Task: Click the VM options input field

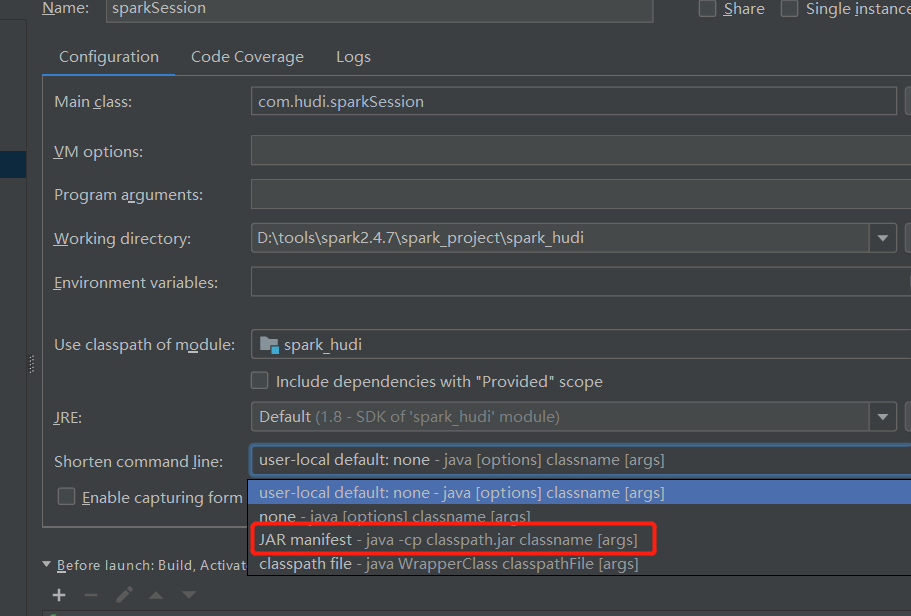Action: point(581,151)
